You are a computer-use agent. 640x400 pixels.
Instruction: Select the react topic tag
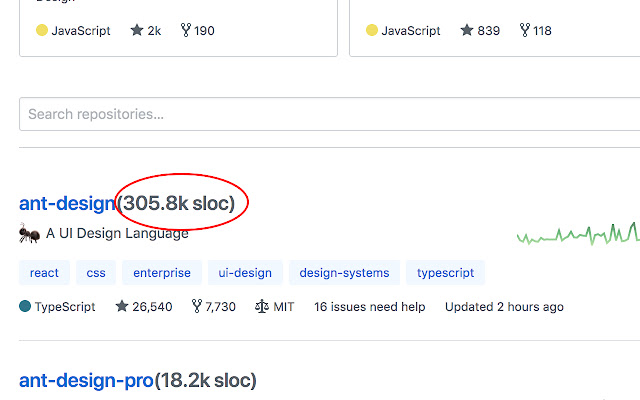click(44, 272)
